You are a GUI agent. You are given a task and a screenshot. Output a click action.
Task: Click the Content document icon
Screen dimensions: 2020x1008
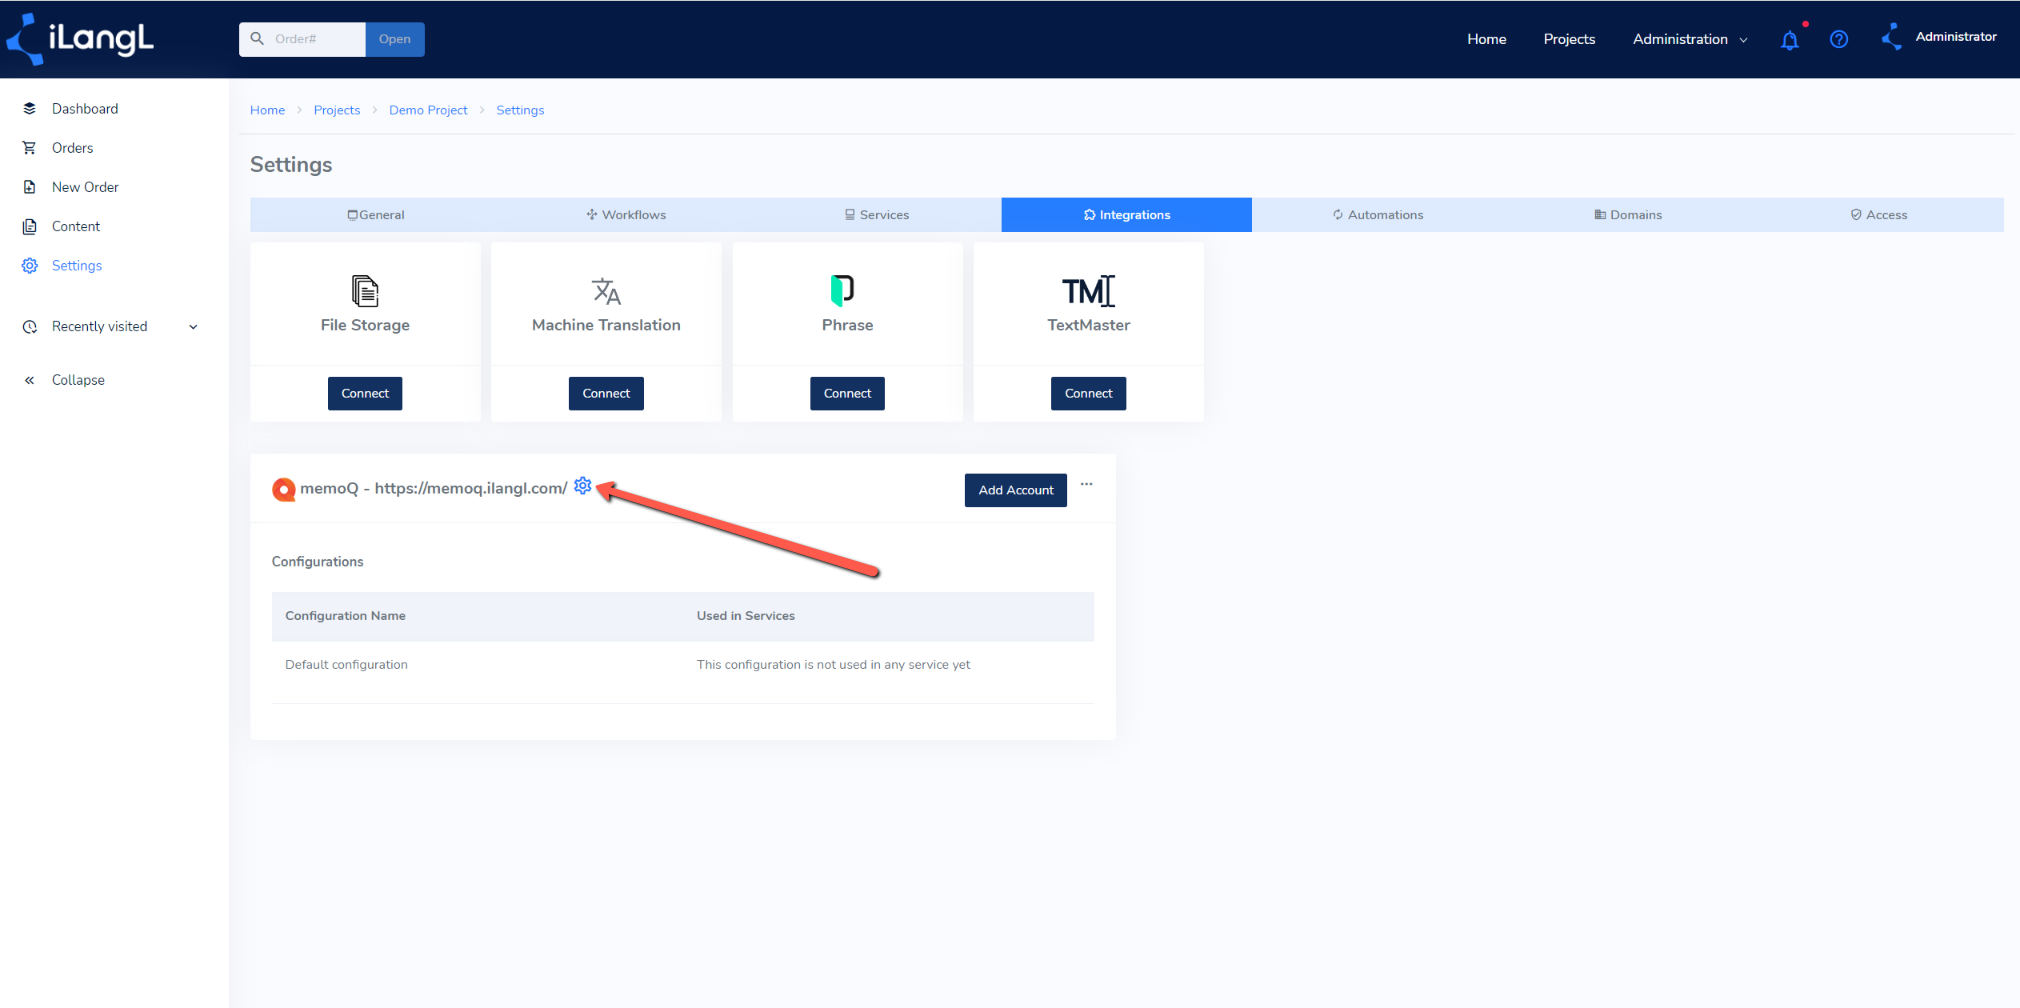click(x=30, y=226)
